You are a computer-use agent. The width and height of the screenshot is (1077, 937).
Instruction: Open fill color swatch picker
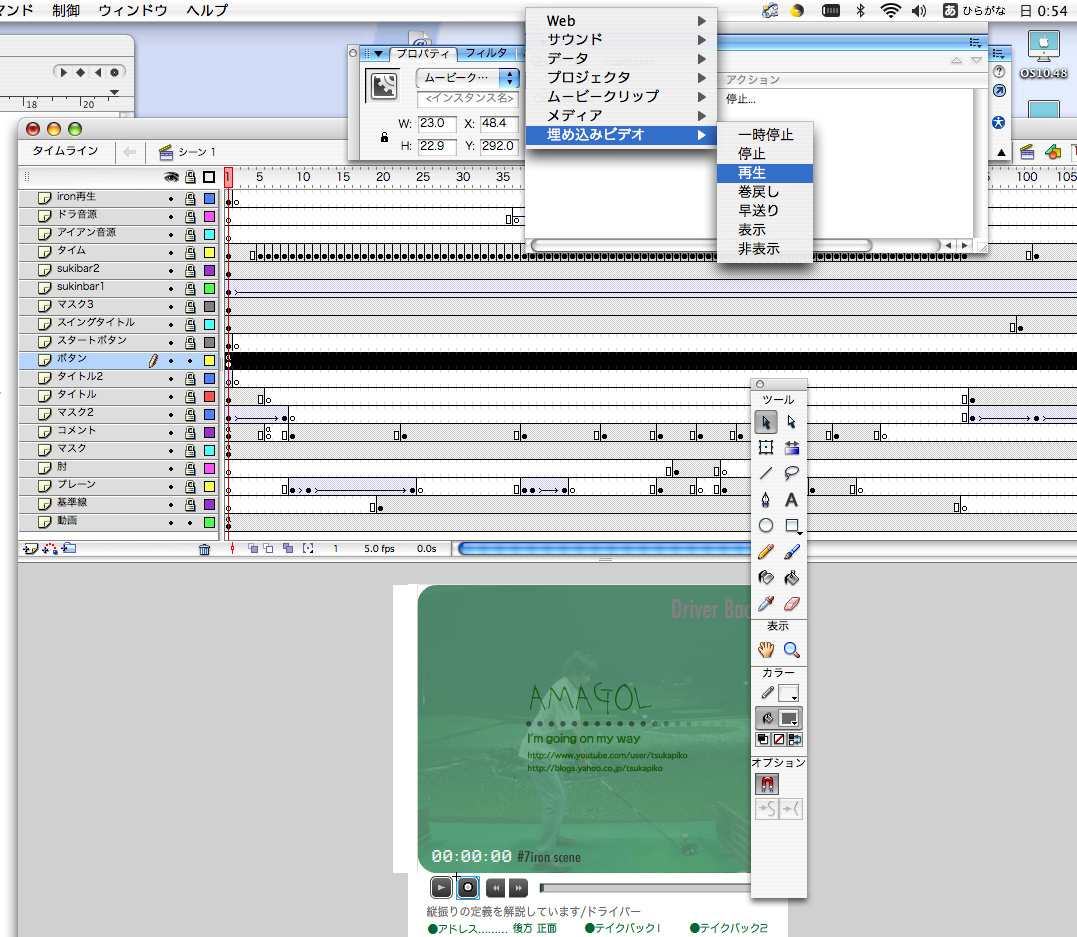(789, 719)
